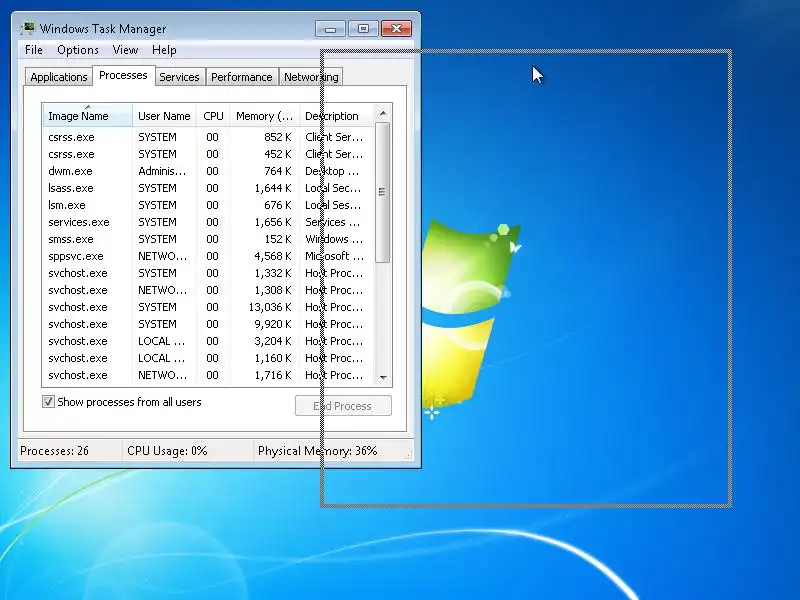Screen dimensions: 800x600
Task: Sort by CPU column header
Action: (x=213, y=116)
